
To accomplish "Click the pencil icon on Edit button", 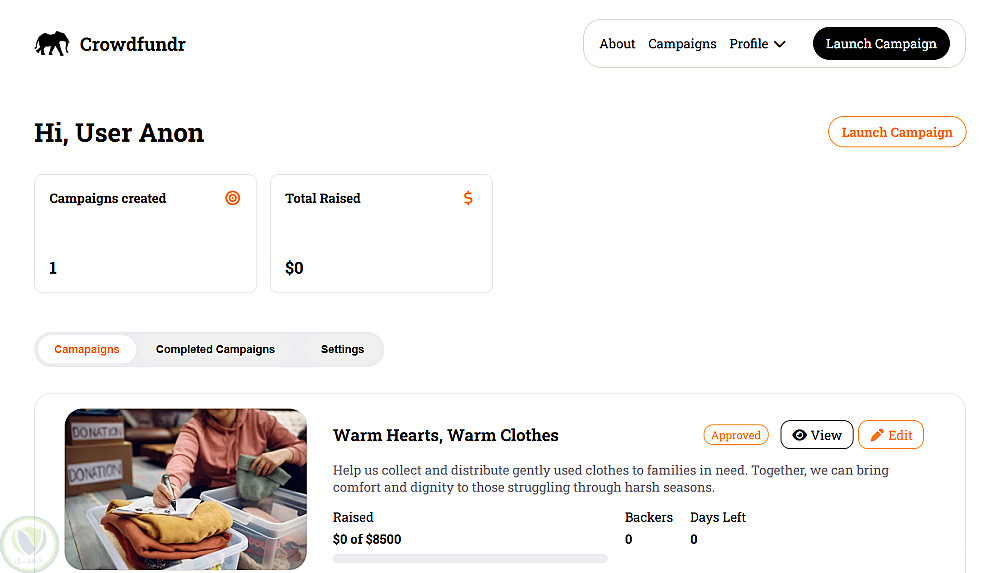I will [877, 435].
